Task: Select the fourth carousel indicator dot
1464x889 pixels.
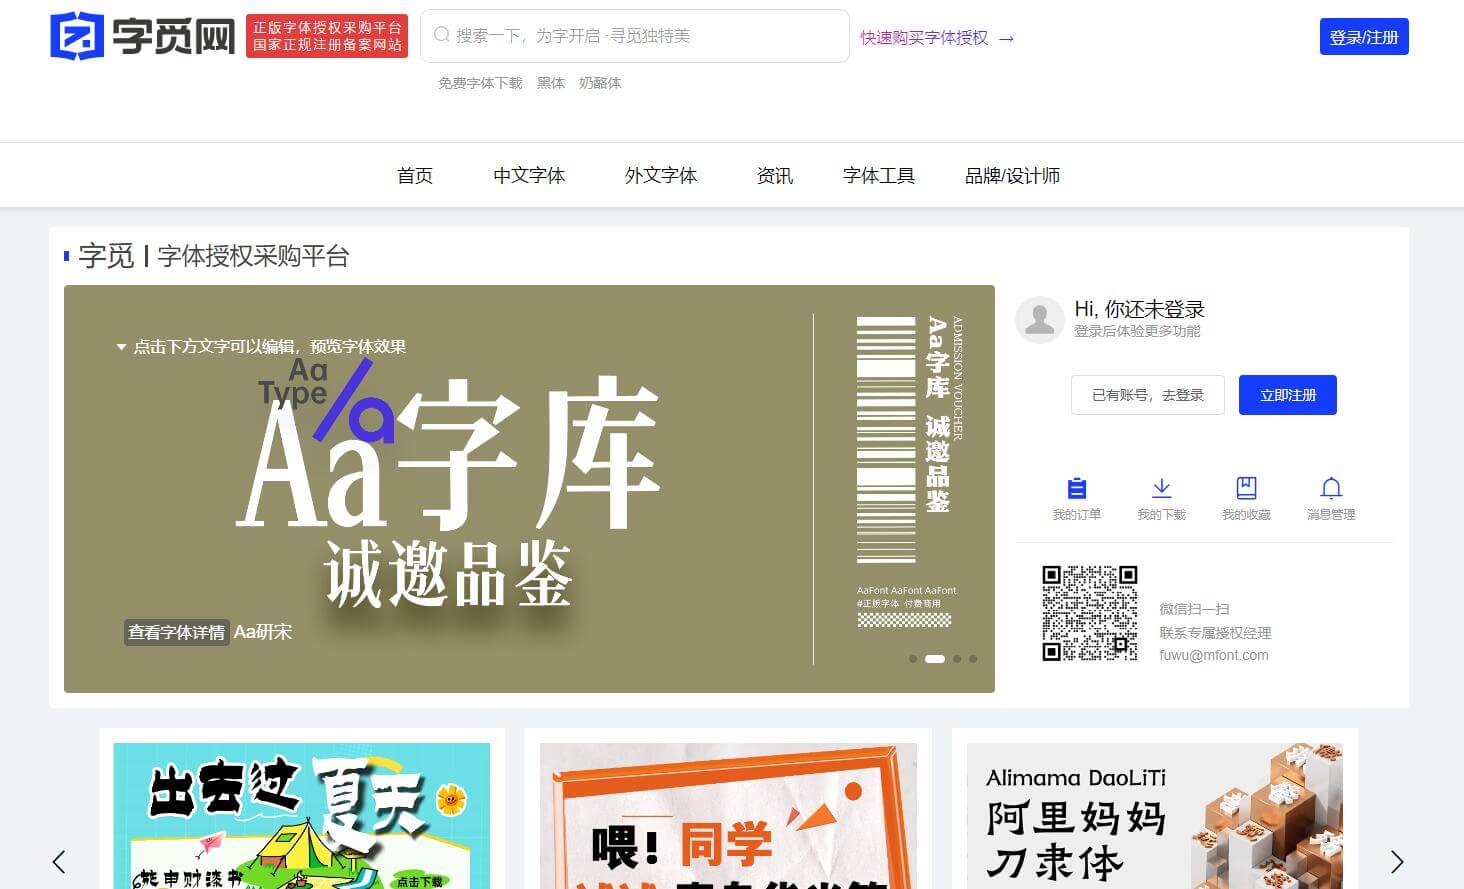Action: pos(973,659)
